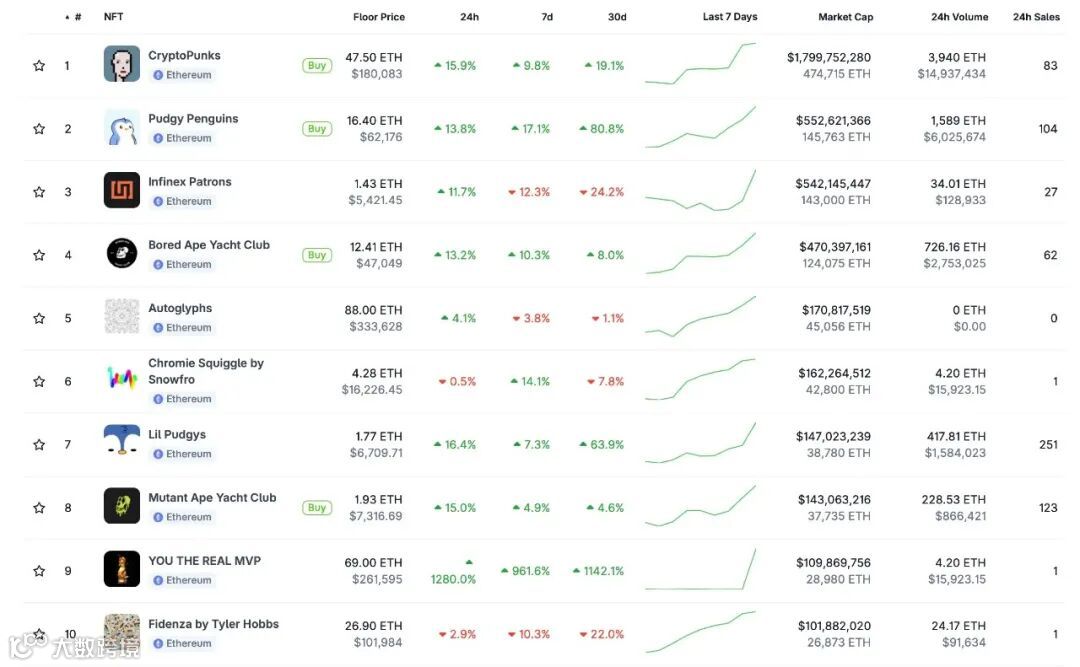Sort by Floor Price column header

click(x=378, y=17)
